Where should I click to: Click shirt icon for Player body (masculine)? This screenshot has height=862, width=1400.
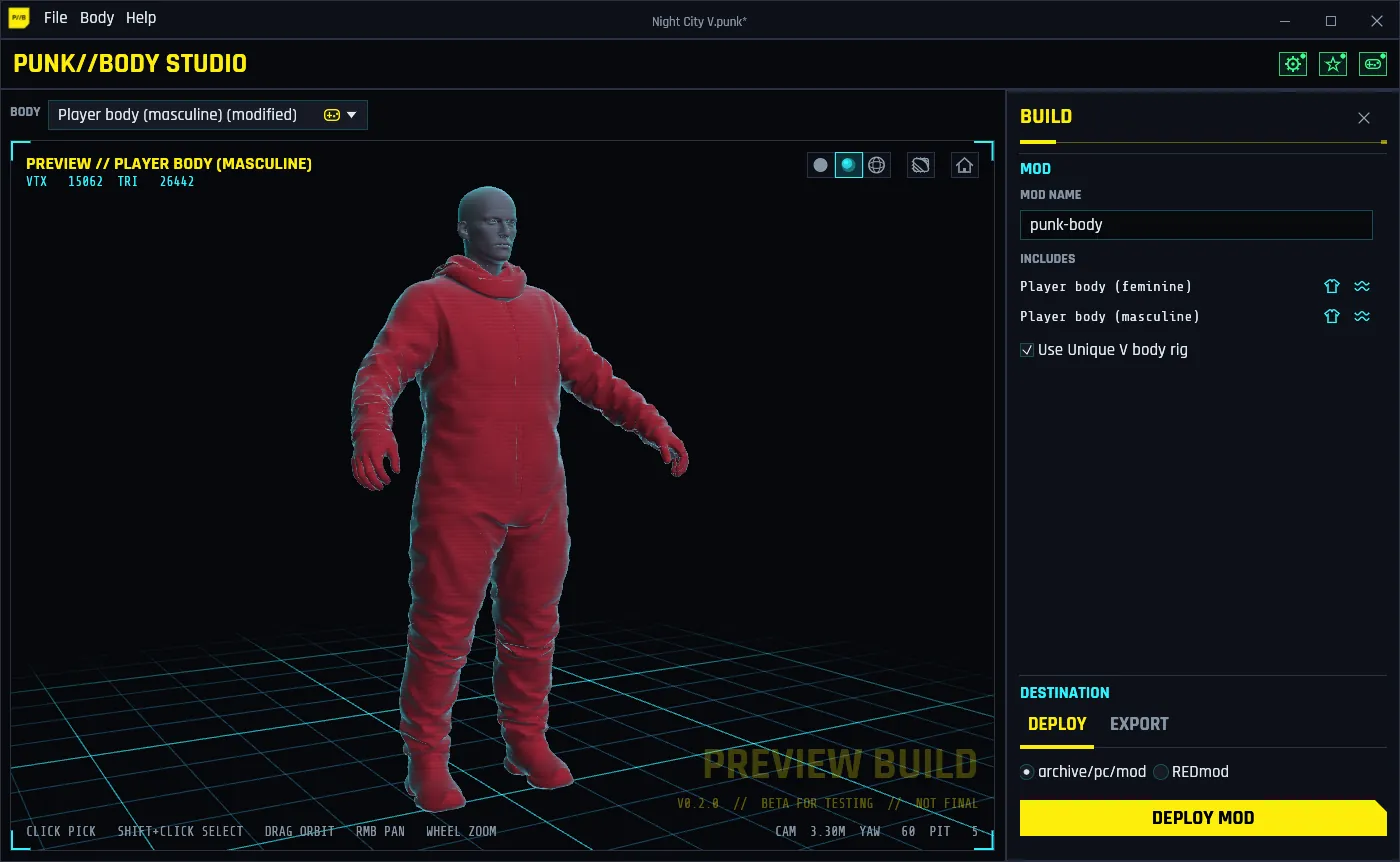click(x=1332, y=316)
